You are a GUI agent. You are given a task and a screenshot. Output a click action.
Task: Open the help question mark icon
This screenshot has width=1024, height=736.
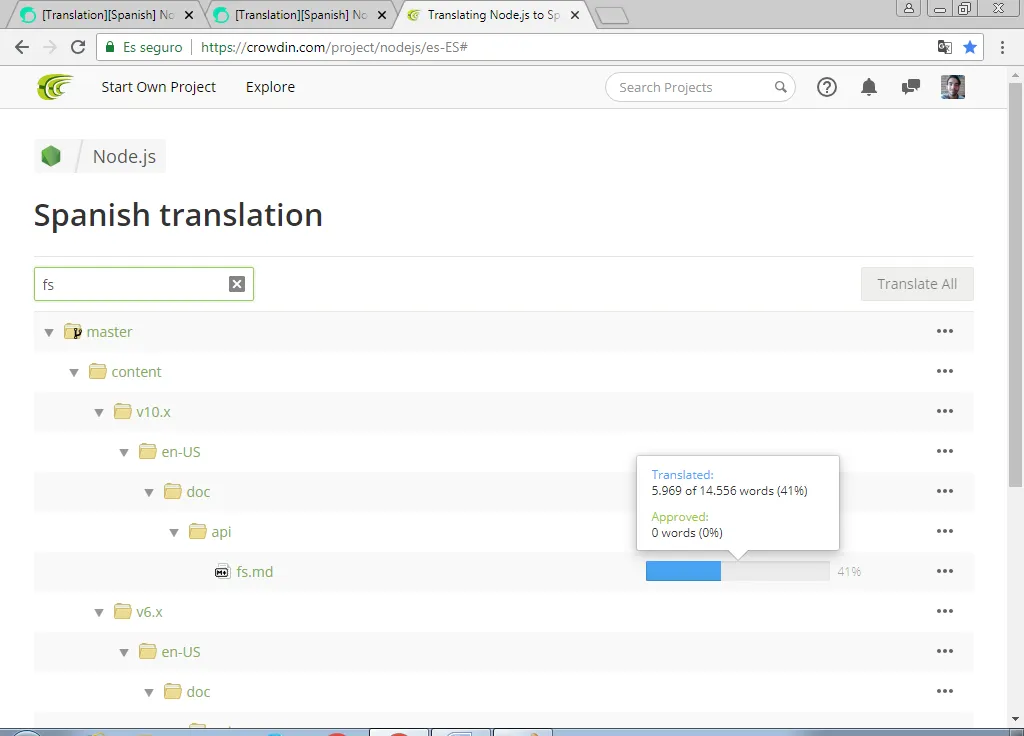(x=827, y=87)
